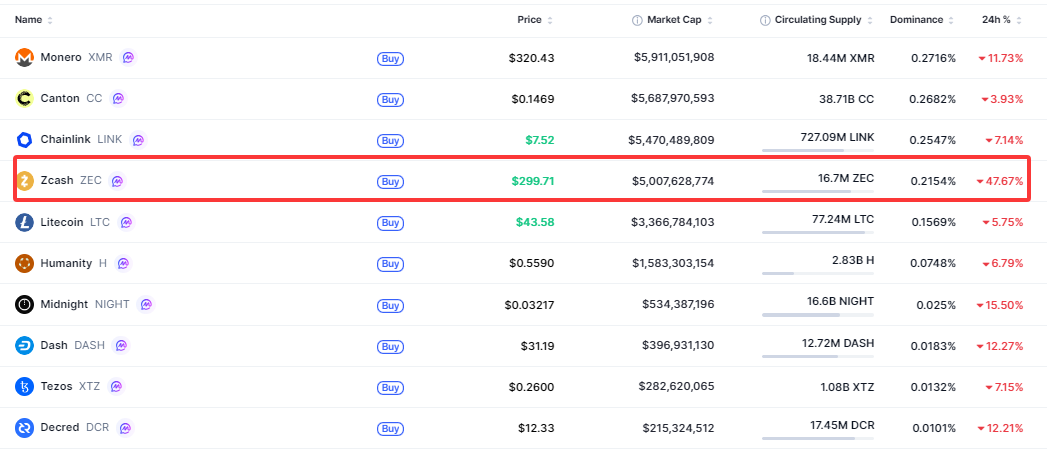Click purple AI badge next to NIGHT

click(x=146, y=304)
